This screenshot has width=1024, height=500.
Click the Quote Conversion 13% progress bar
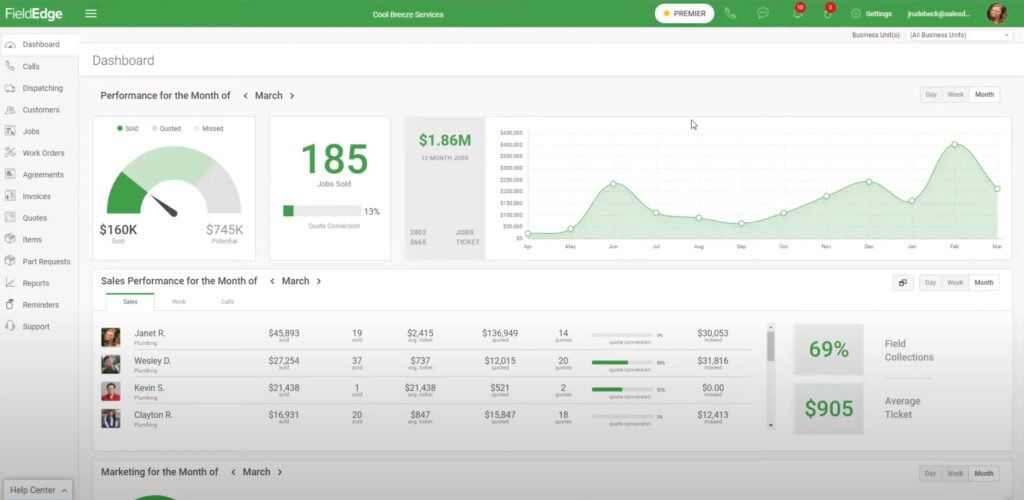(322, 211)
